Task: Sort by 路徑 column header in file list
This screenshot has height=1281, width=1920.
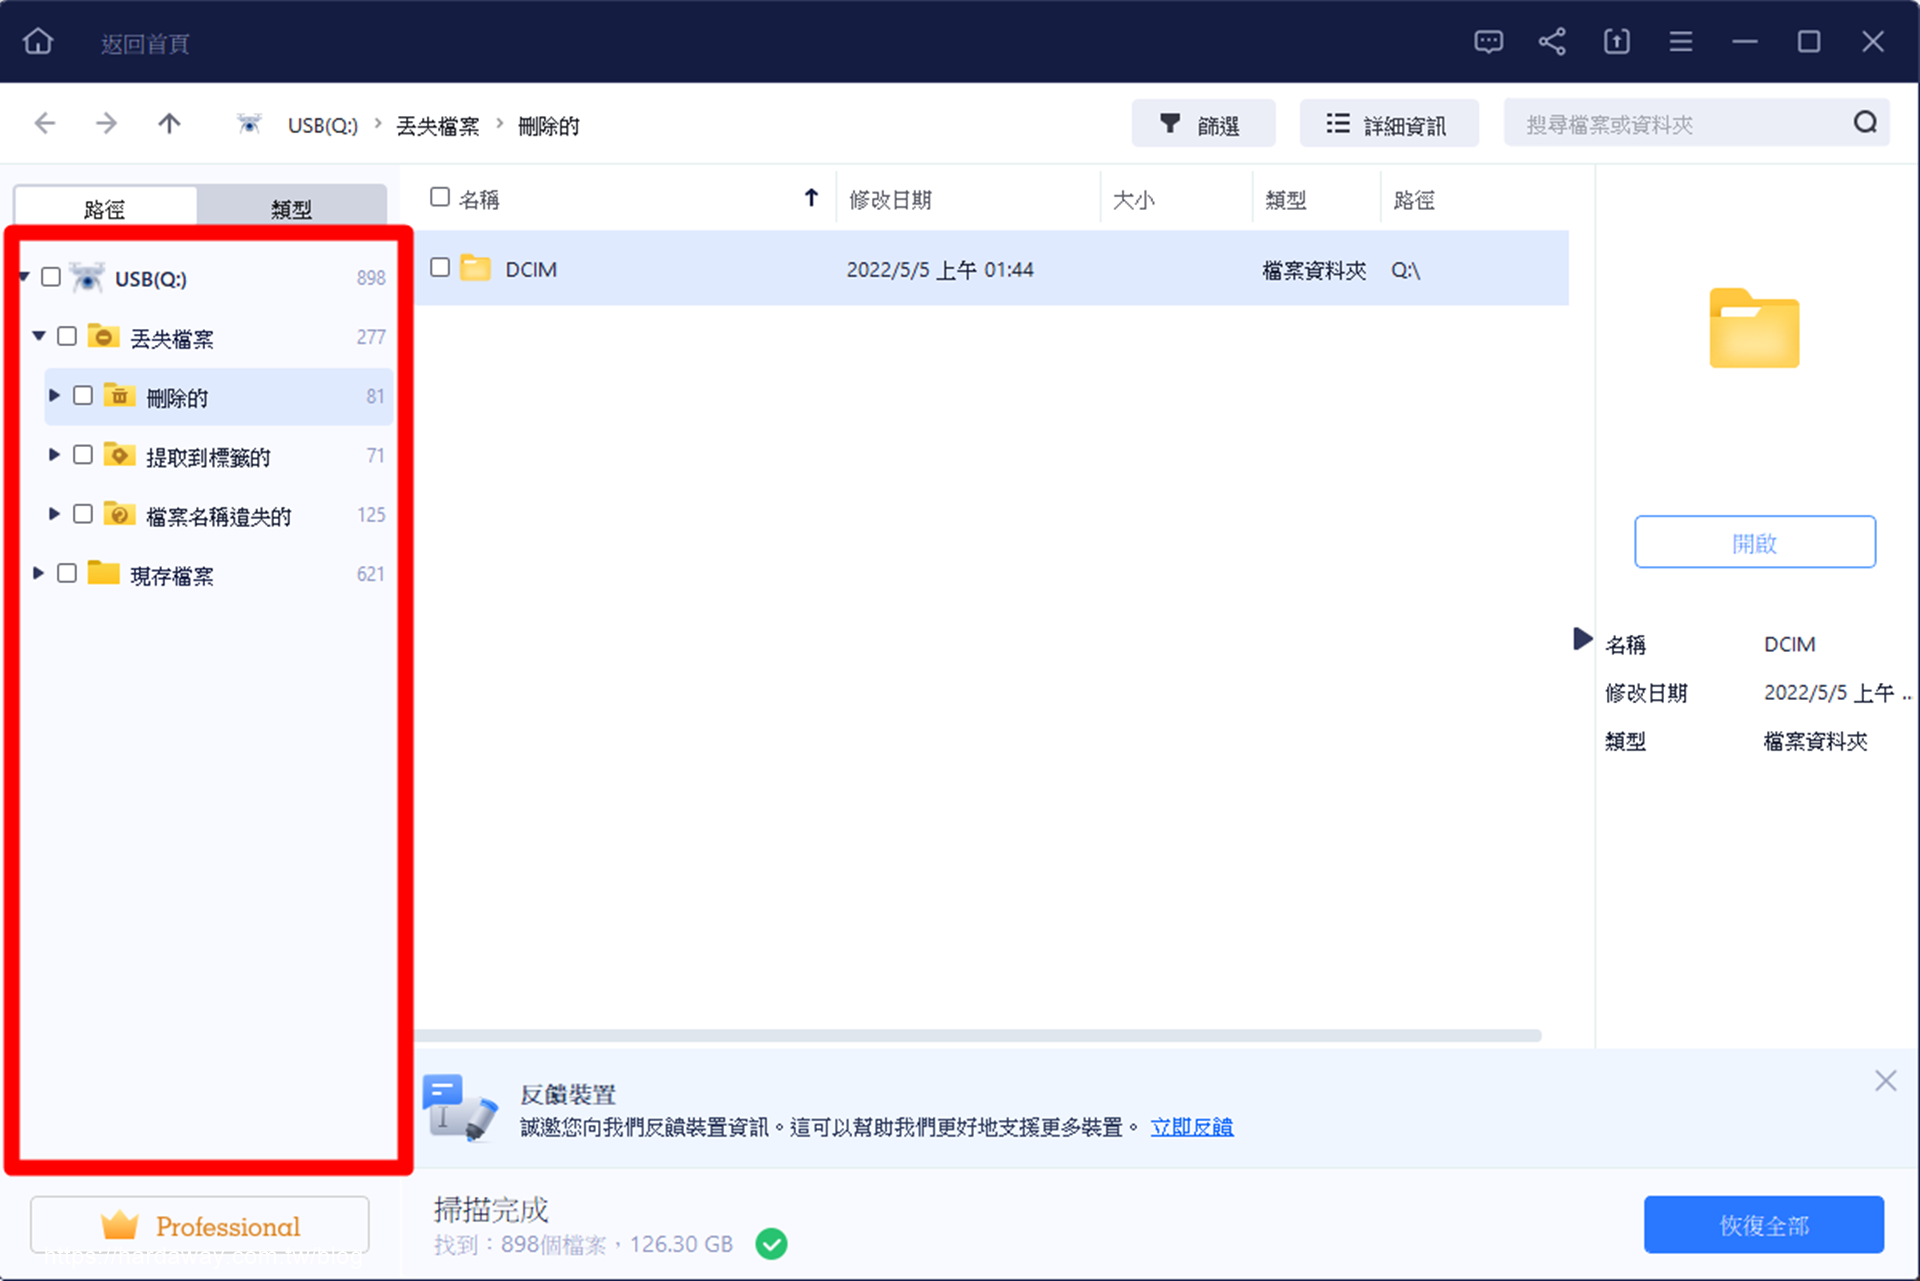Action: [1414, 200]
